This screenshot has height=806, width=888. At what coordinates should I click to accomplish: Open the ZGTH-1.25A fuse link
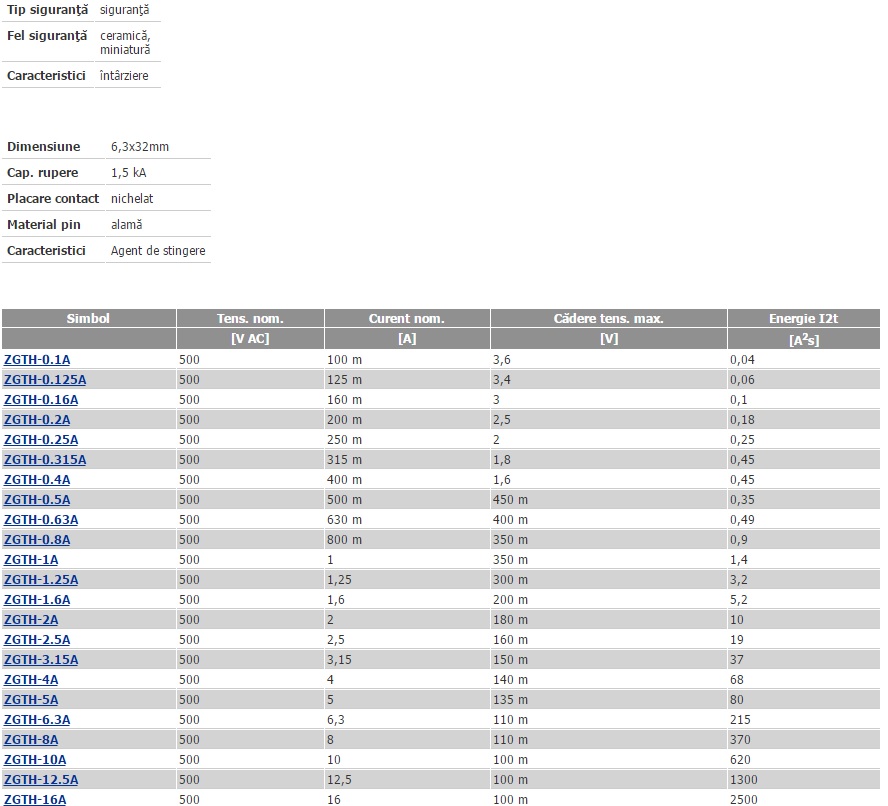[x=41, y=580]
